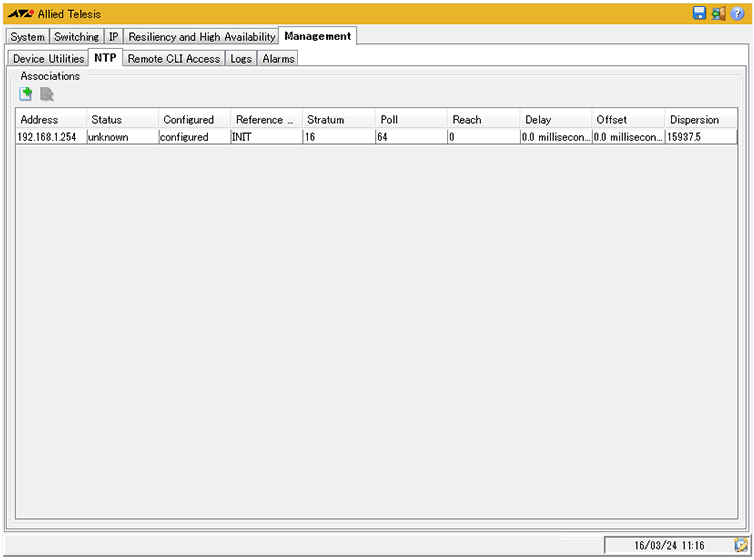Open help with the question mark icon
Screen dimensions: 754x560
737,13
